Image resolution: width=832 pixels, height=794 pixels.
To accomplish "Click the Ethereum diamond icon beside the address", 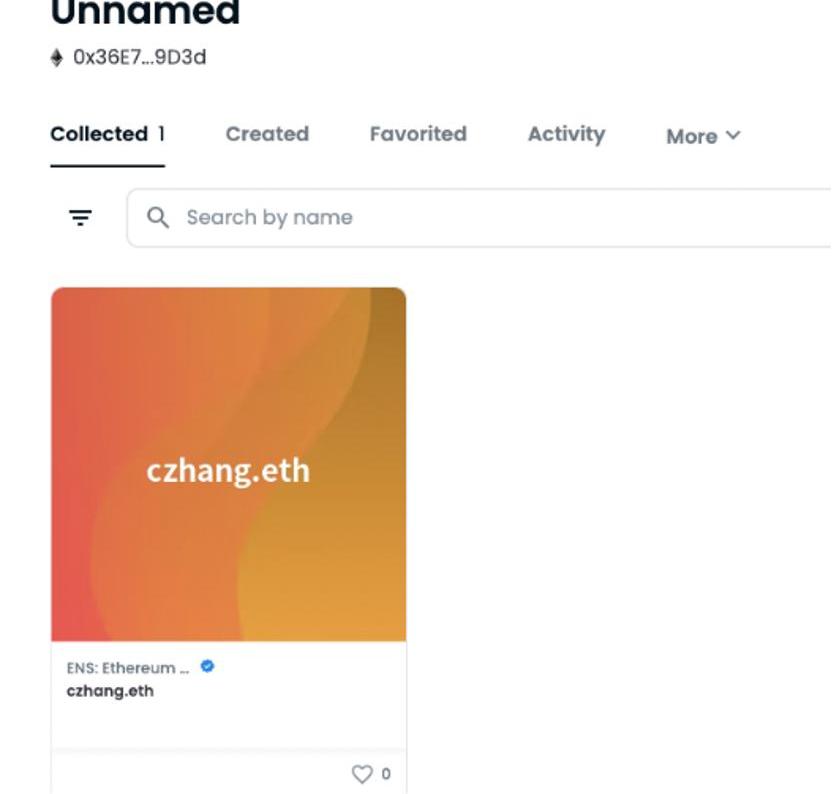I will click(x=57, y=58).
